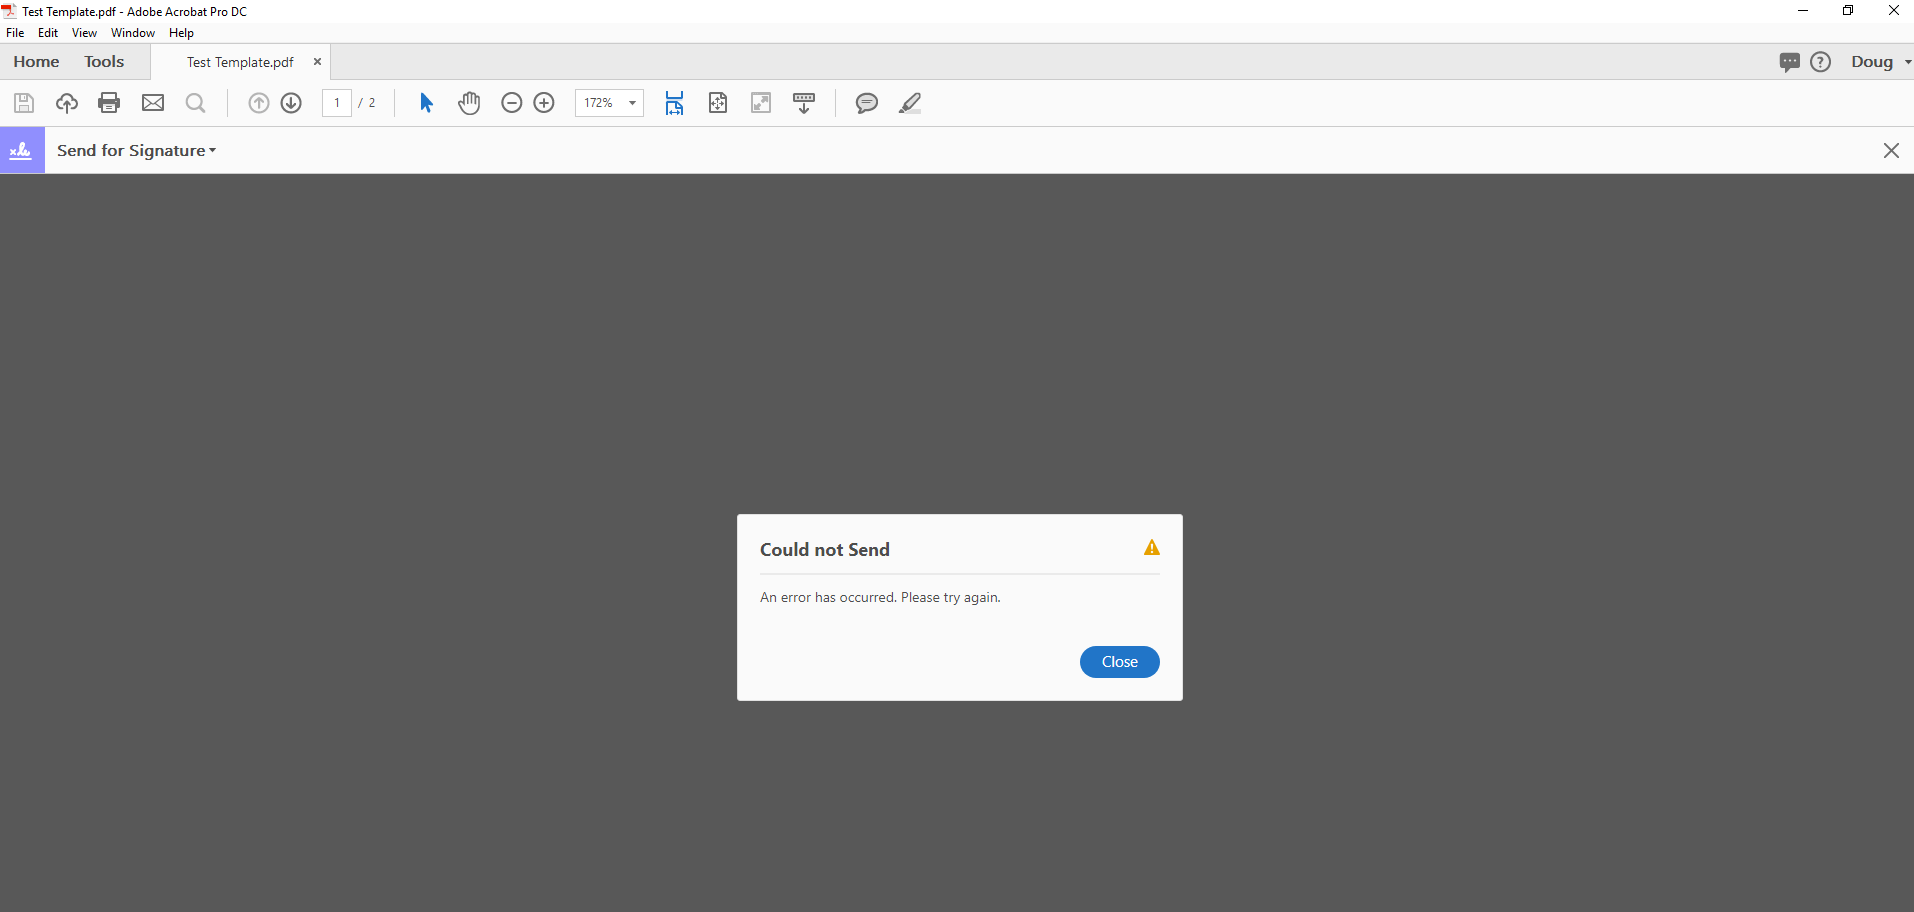Switch to the Tools tab
Screen dimensions: 1914x912
(x=104, y=62)
